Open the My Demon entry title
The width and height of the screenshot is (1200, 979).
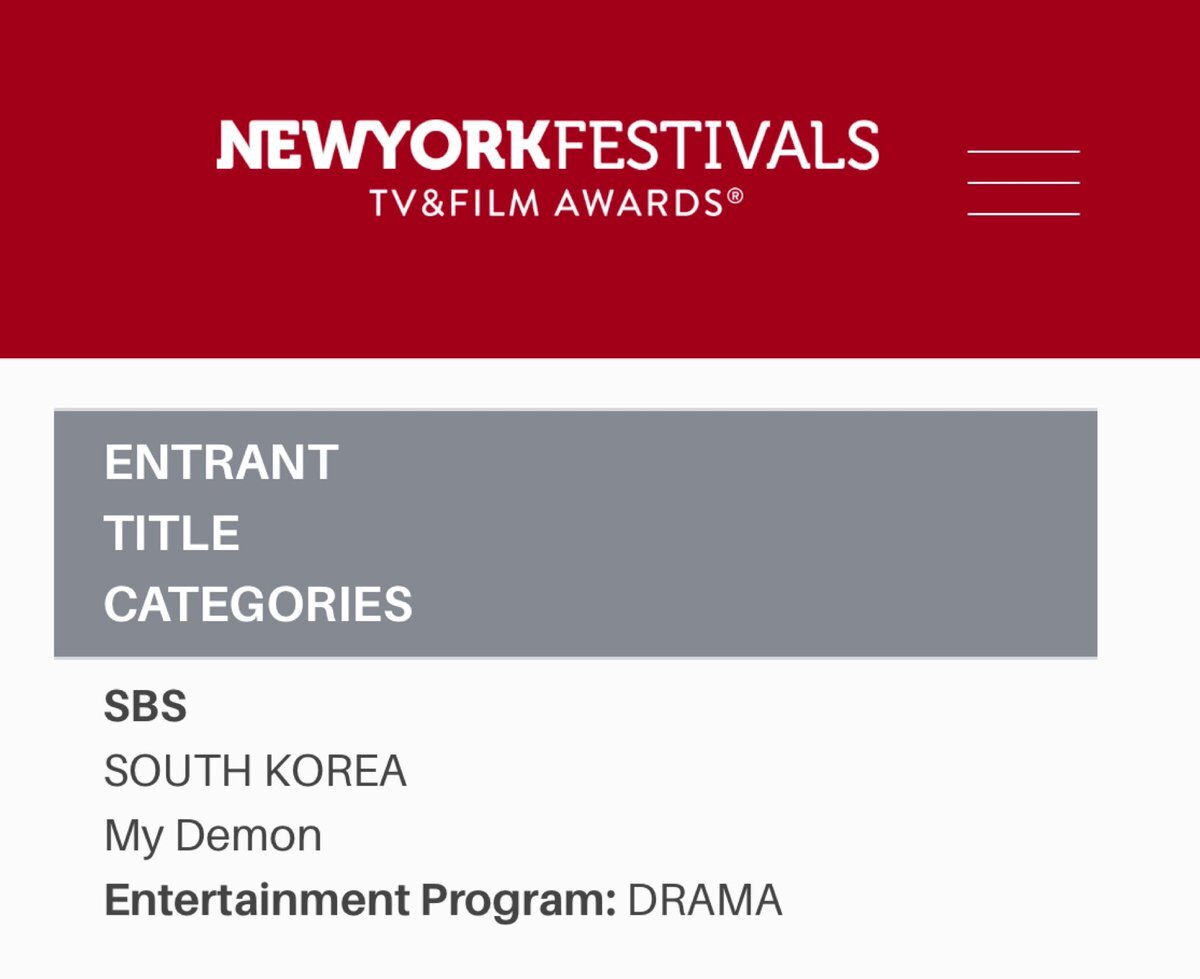213,837
